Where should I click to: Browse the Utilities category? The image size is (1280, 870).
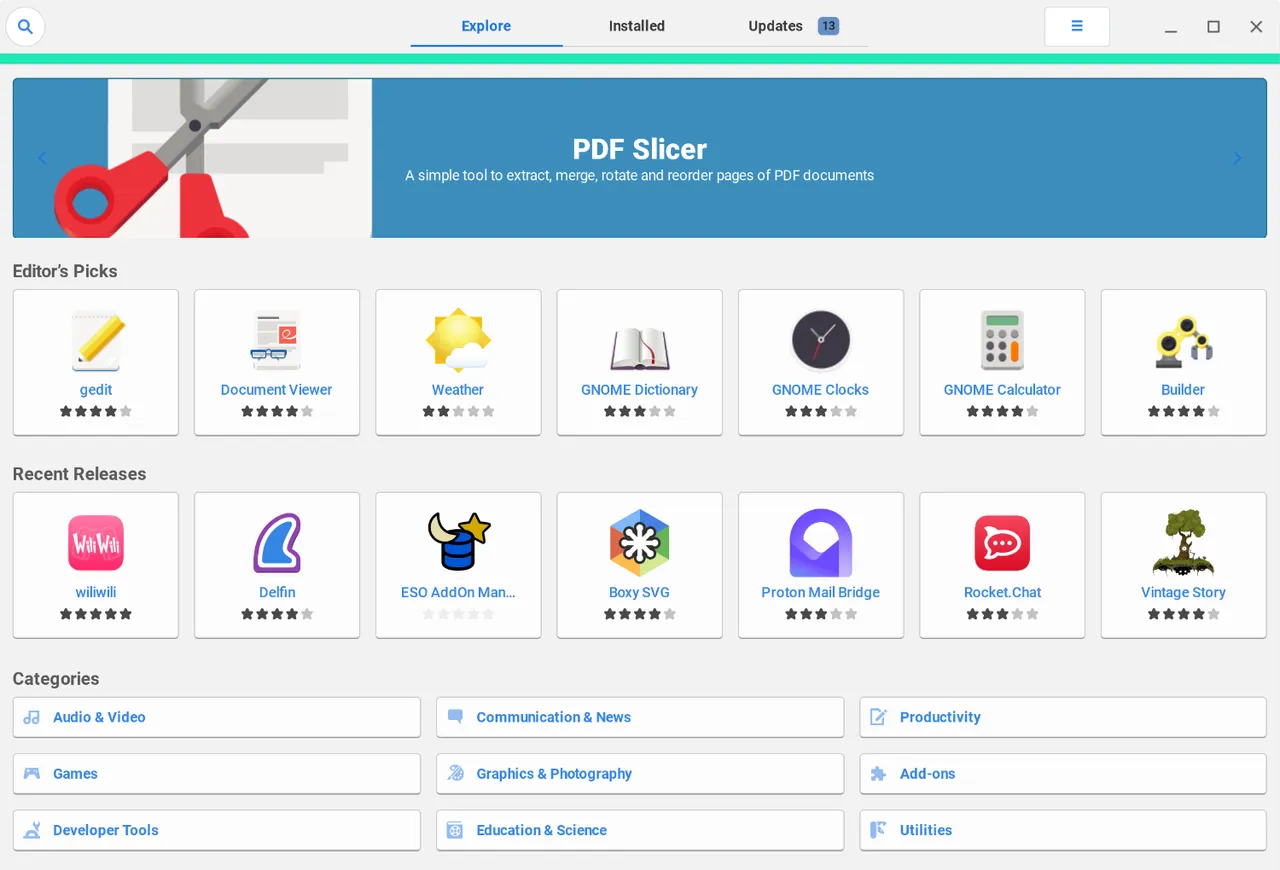point(1063,830)
